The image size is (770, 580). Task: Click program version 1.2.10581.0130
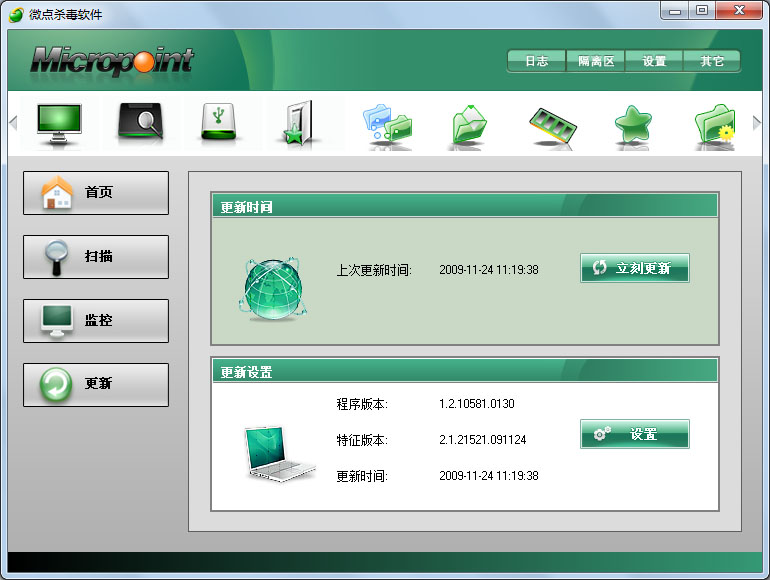(477, 404)
